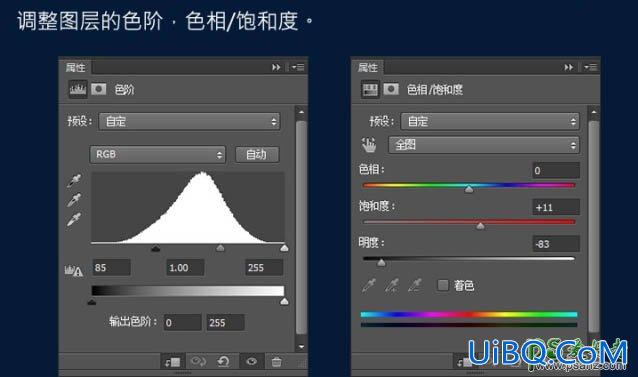638x377 pixels.
Task: Click the 明度 value field showing -83
Action: point(556,244)
